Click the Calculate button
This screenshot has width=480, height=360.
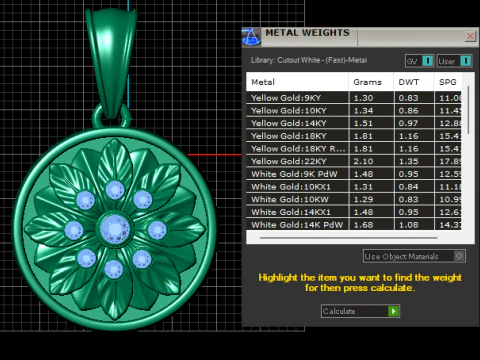(360, 311)
